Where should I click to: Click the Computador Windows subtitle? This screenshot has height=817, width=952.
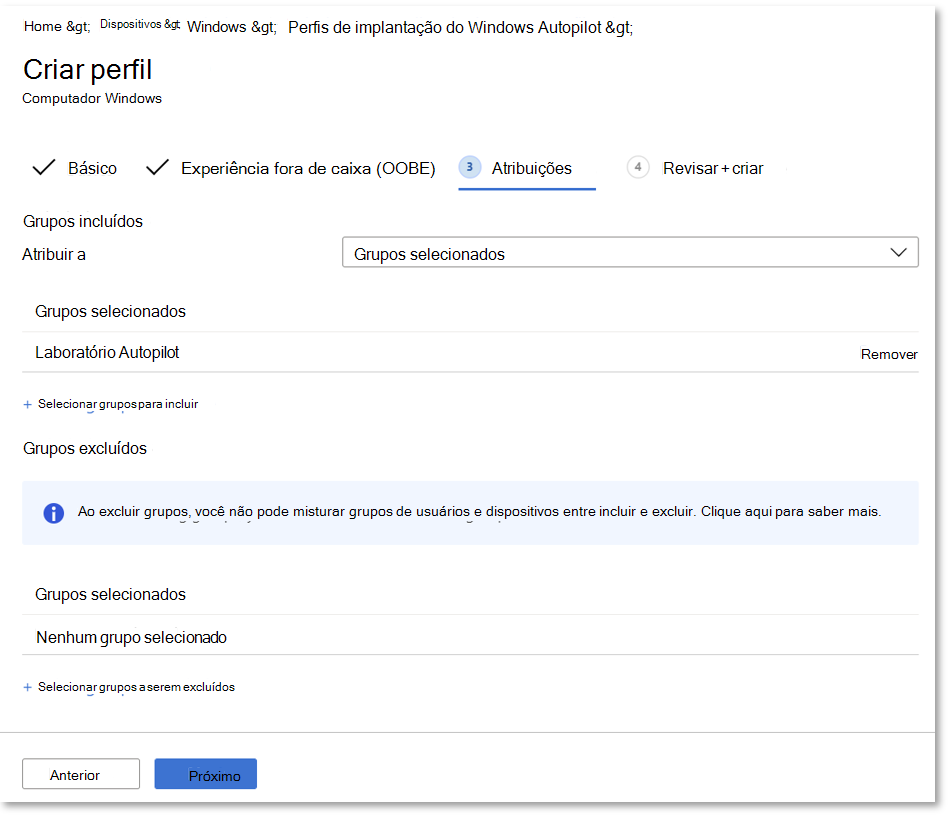click(92, 98)
